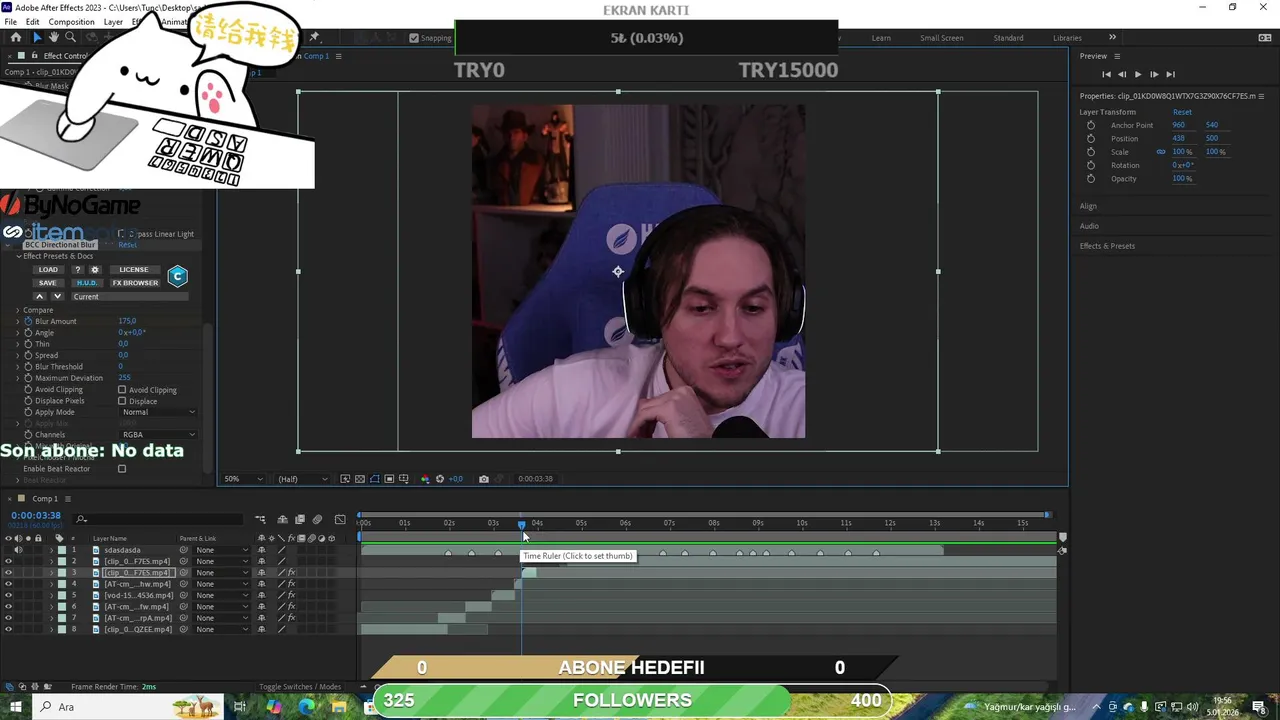Open the Channels RGBA dropdown
This screenshot has width=1280, height=720.
[158, 435]
